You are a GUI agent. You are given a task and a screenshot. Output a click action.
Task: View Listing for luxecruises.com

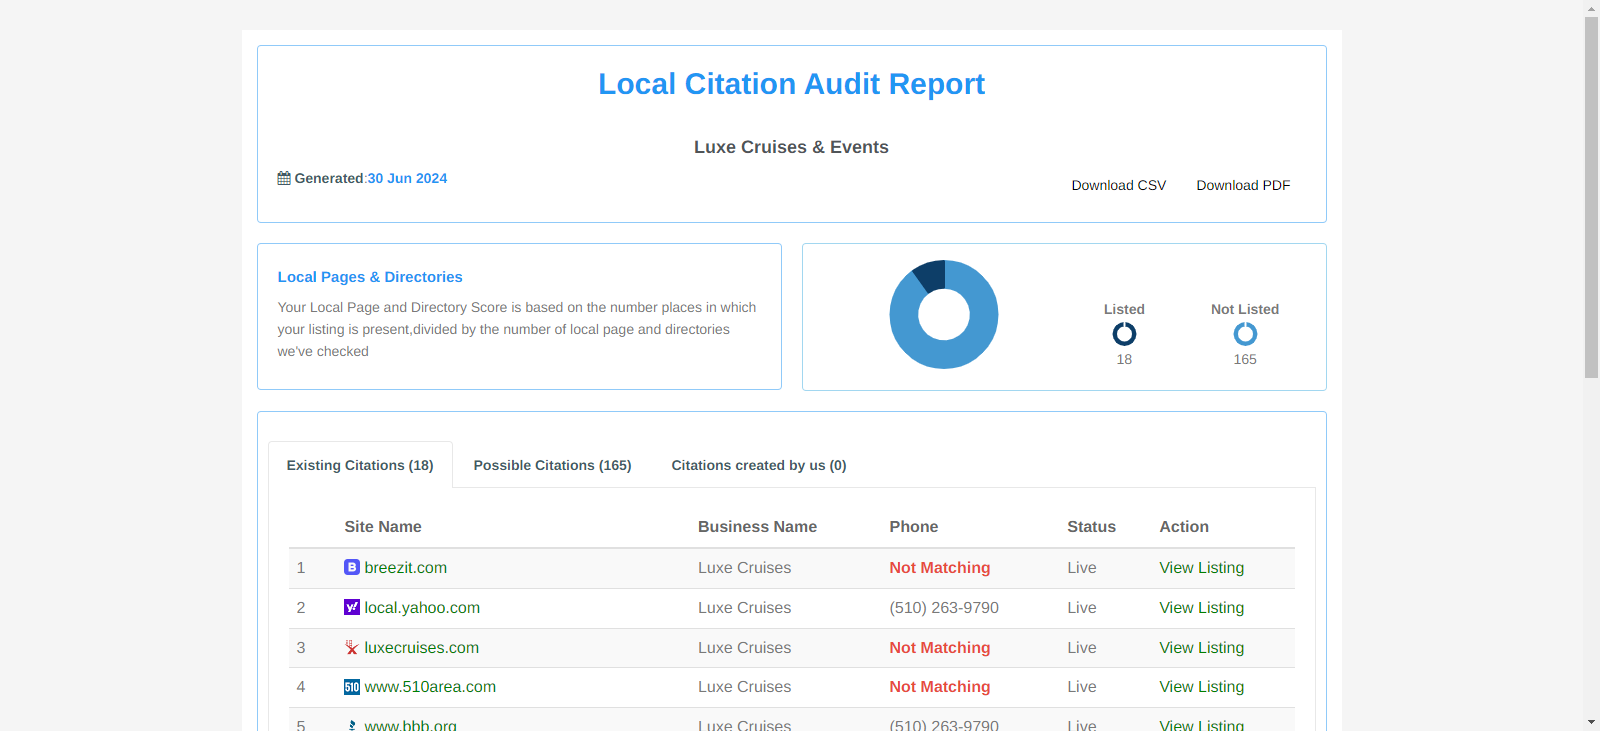(x=1201, y=648)
